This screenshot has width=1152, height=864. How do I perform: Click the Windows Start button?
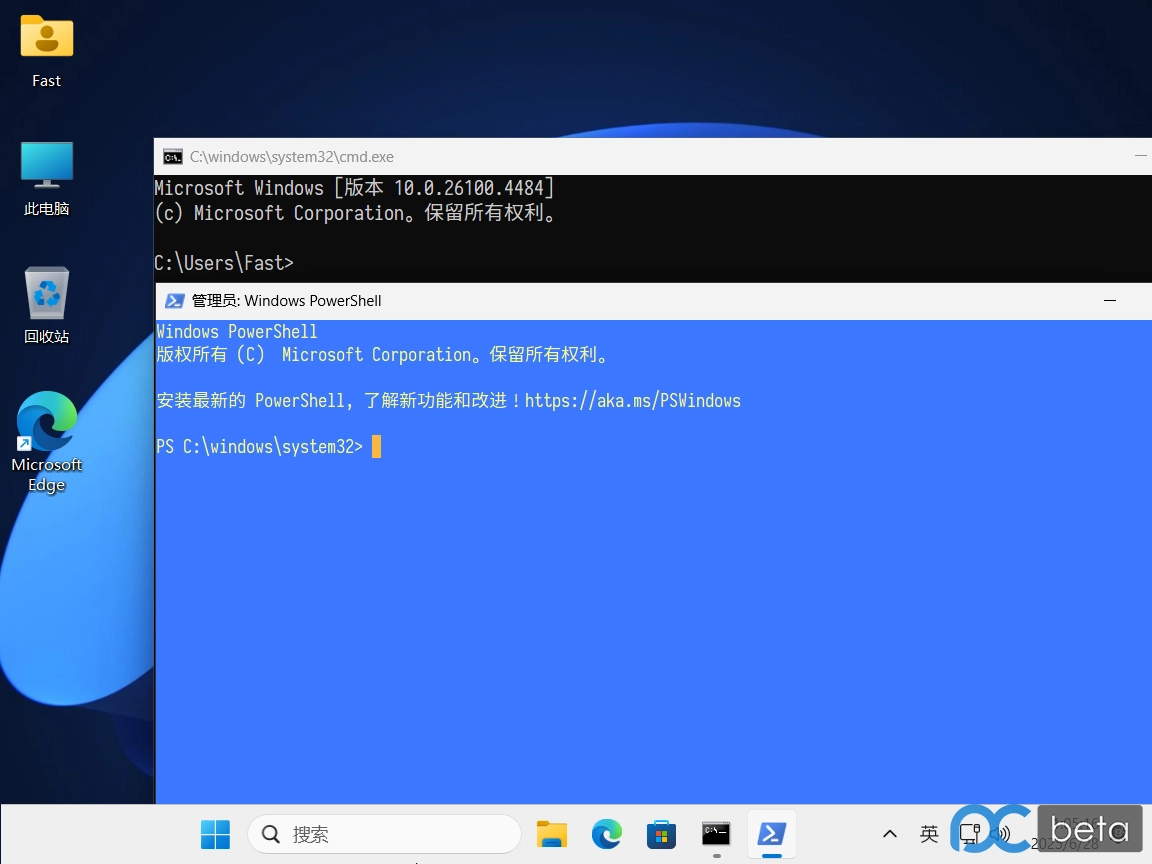[215, 834]
